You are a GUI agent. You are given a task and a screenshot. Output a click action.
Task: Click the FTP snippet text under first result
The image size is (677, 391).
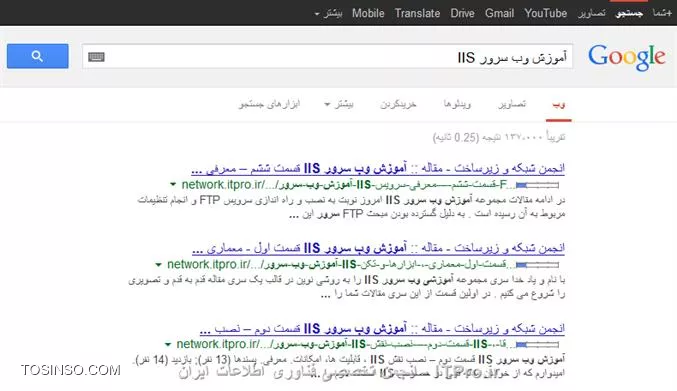pos(351,207)
